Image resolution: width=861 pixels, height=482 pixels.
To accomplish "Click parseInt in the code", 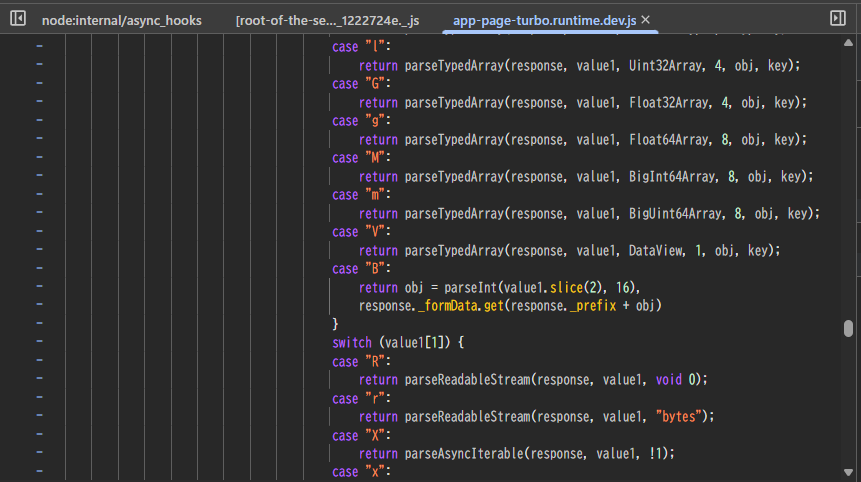I will (469, 288).
